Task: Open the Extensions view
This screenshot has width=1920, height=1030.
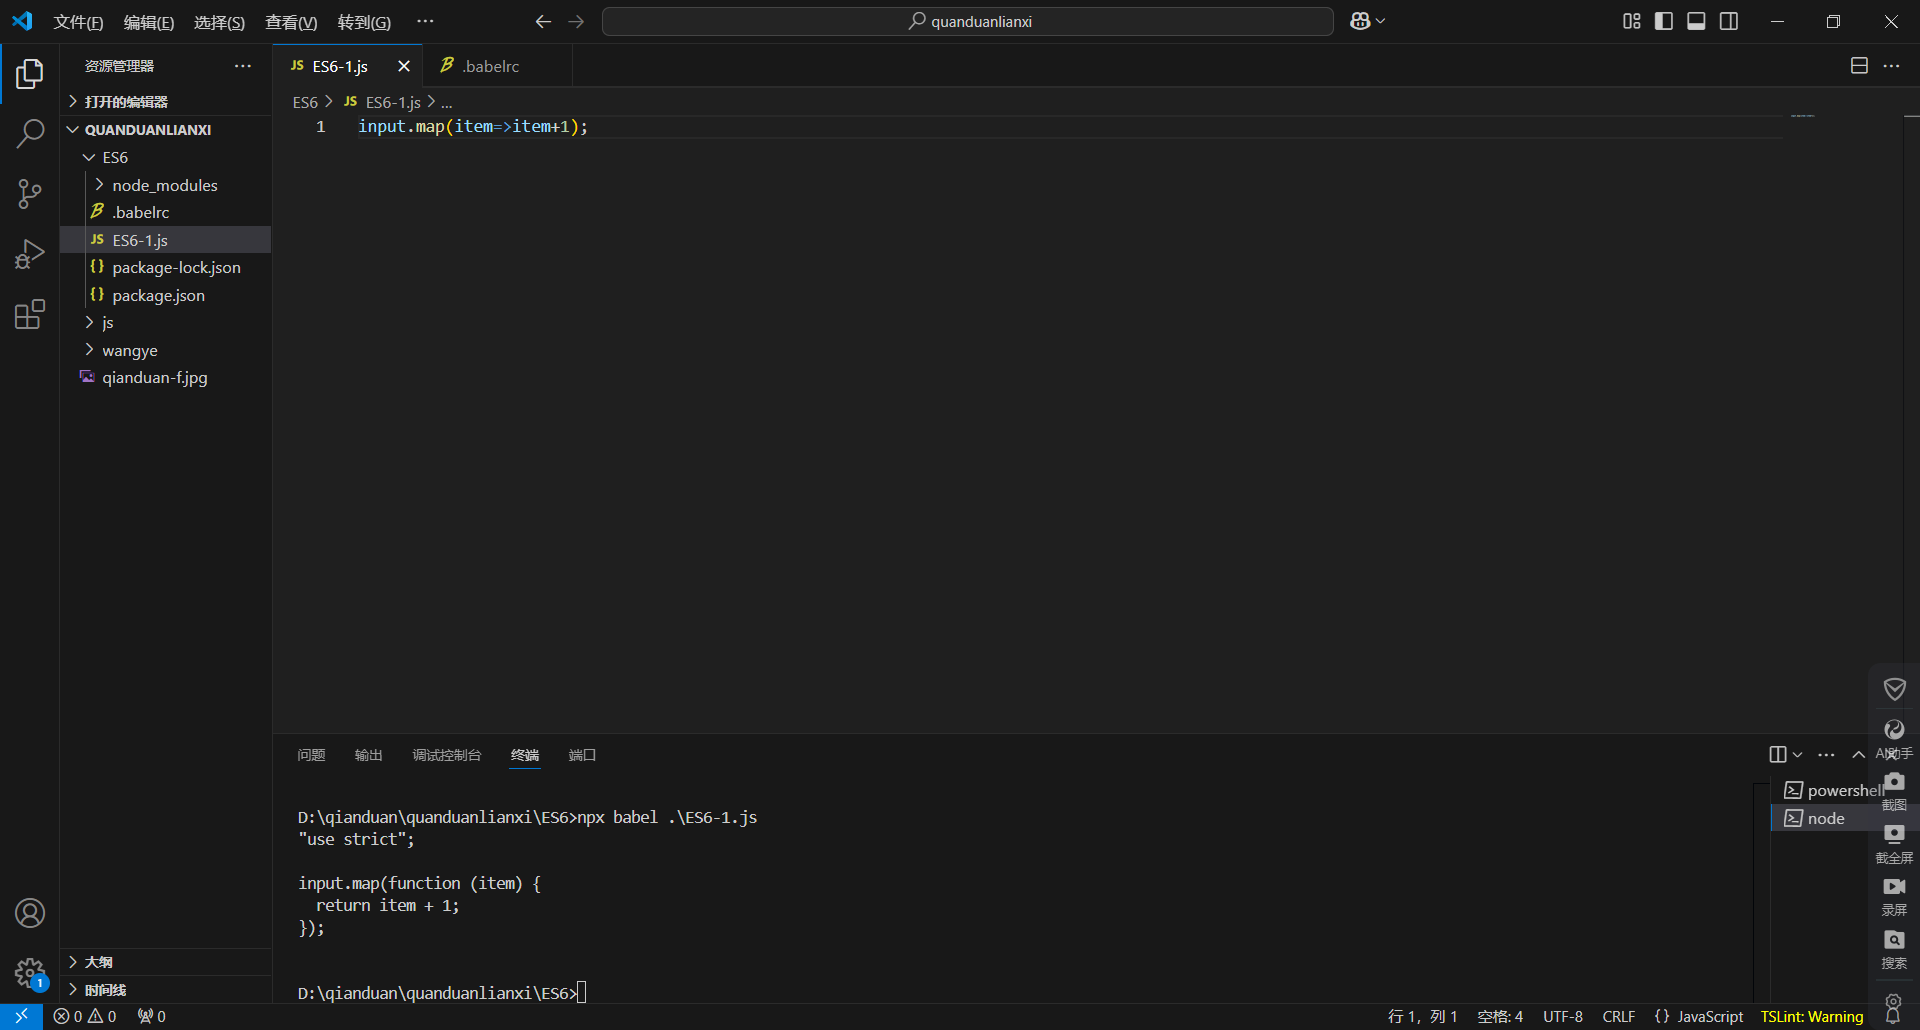Action: coord(30,314)
